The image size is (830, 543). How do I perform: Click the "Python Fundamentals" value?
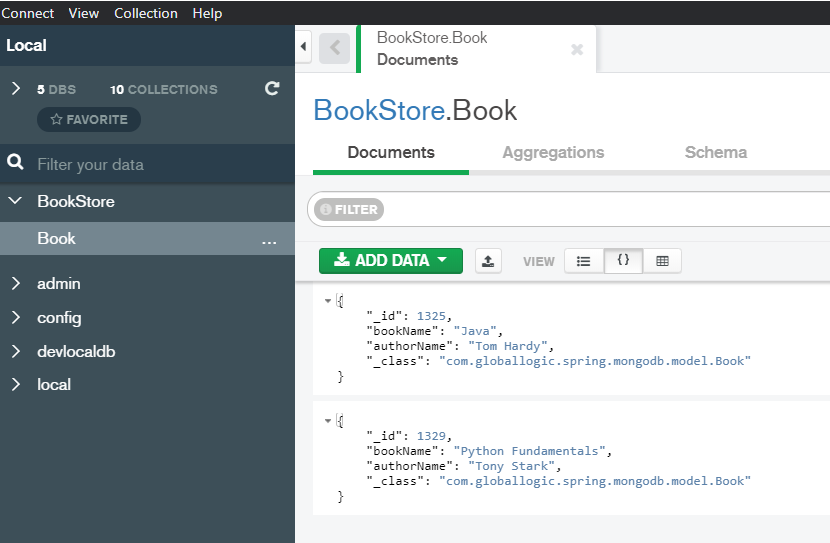pyautogui.click(x=529, y=451)
